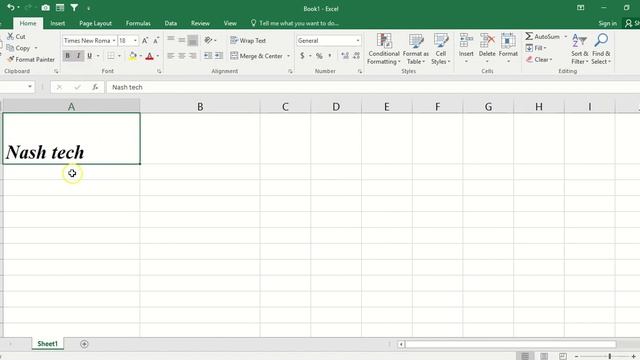
Task: Toggle top align
Action: (171, 40)
